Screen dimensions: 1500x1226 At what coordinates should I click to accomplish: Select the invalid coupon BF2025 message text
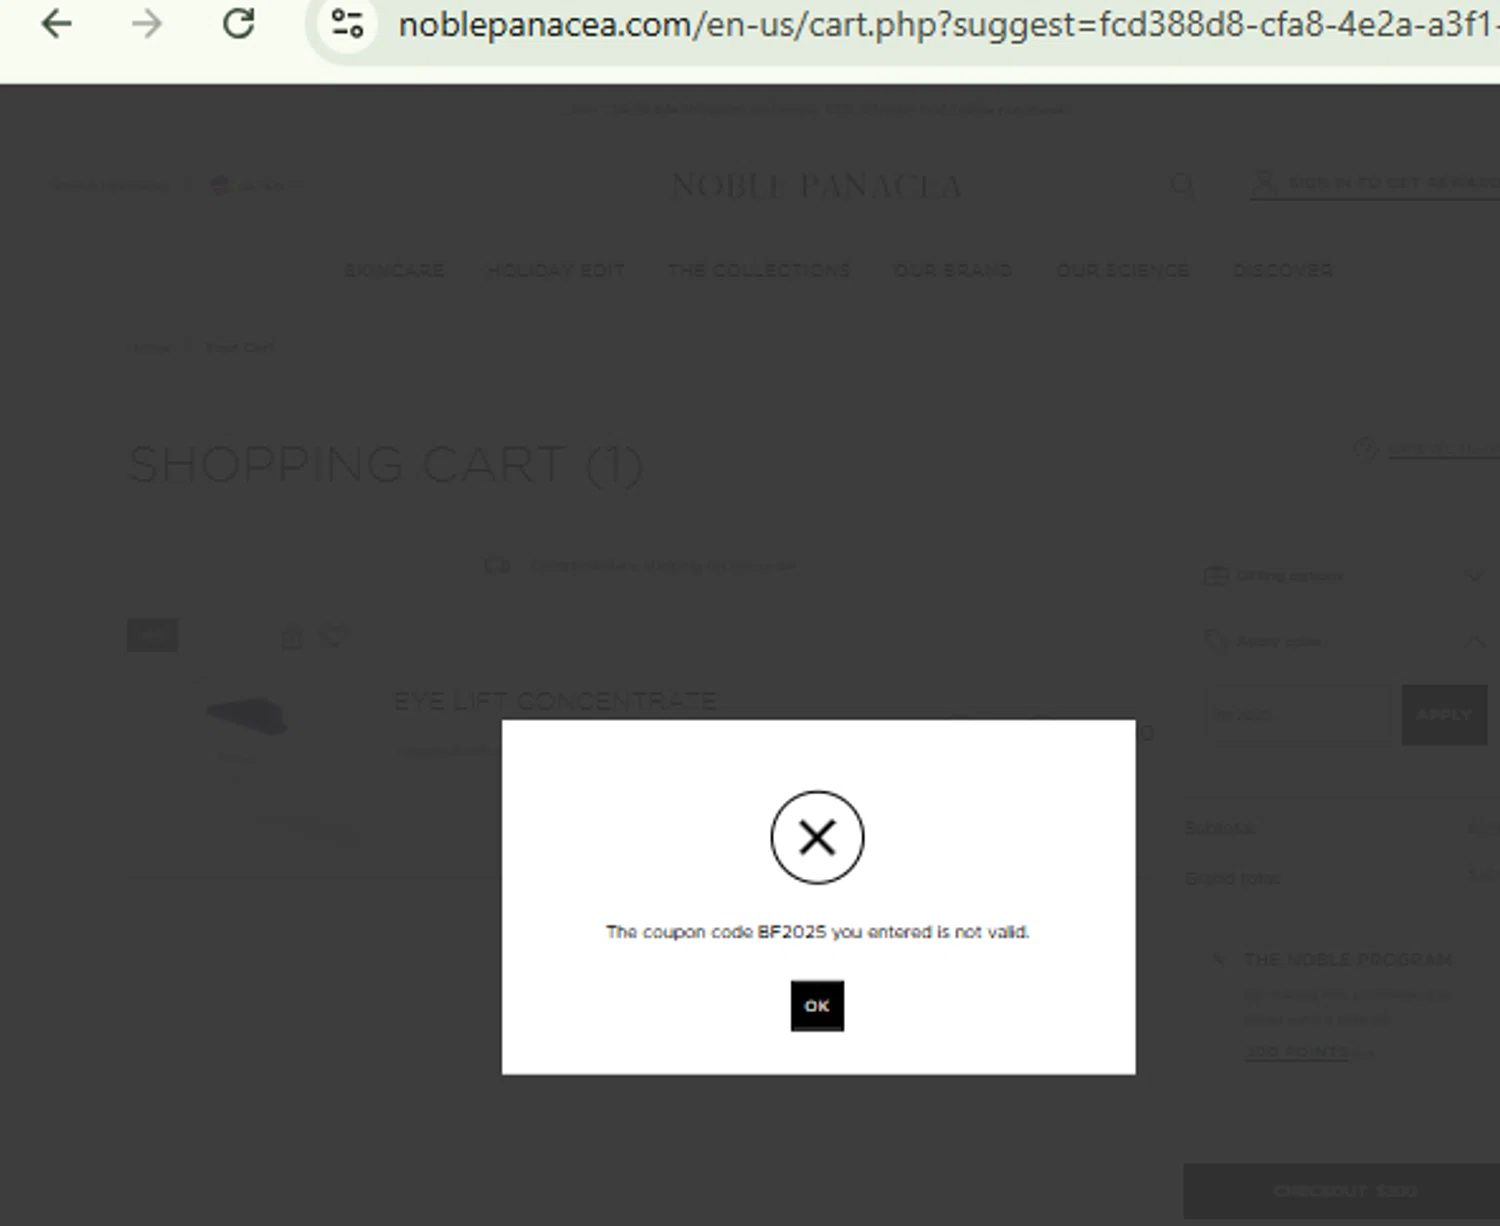(817, 932)
